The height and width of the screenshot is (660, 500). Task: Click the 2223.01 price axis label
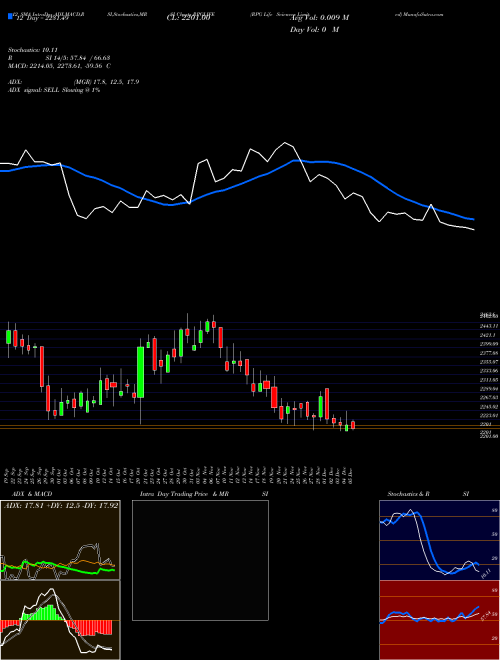tap(489, 415)
